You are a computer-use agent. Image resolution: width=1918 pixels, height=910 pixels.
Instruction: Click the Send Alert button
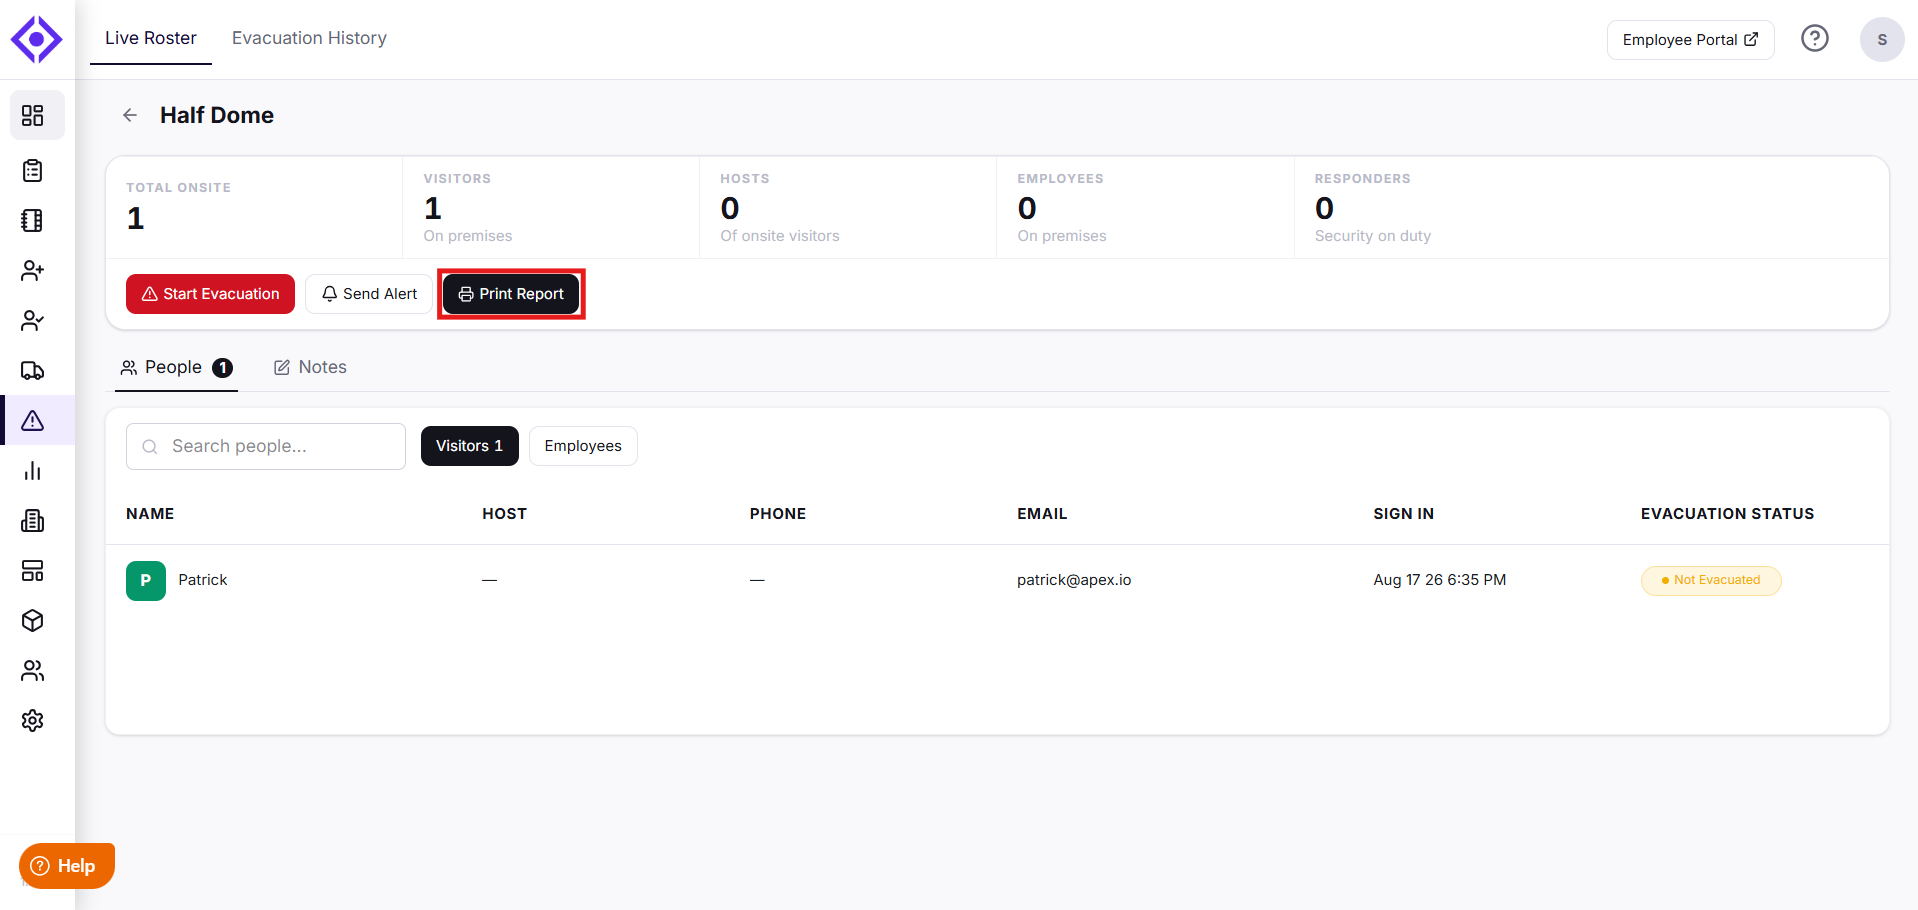coord(369,294)
